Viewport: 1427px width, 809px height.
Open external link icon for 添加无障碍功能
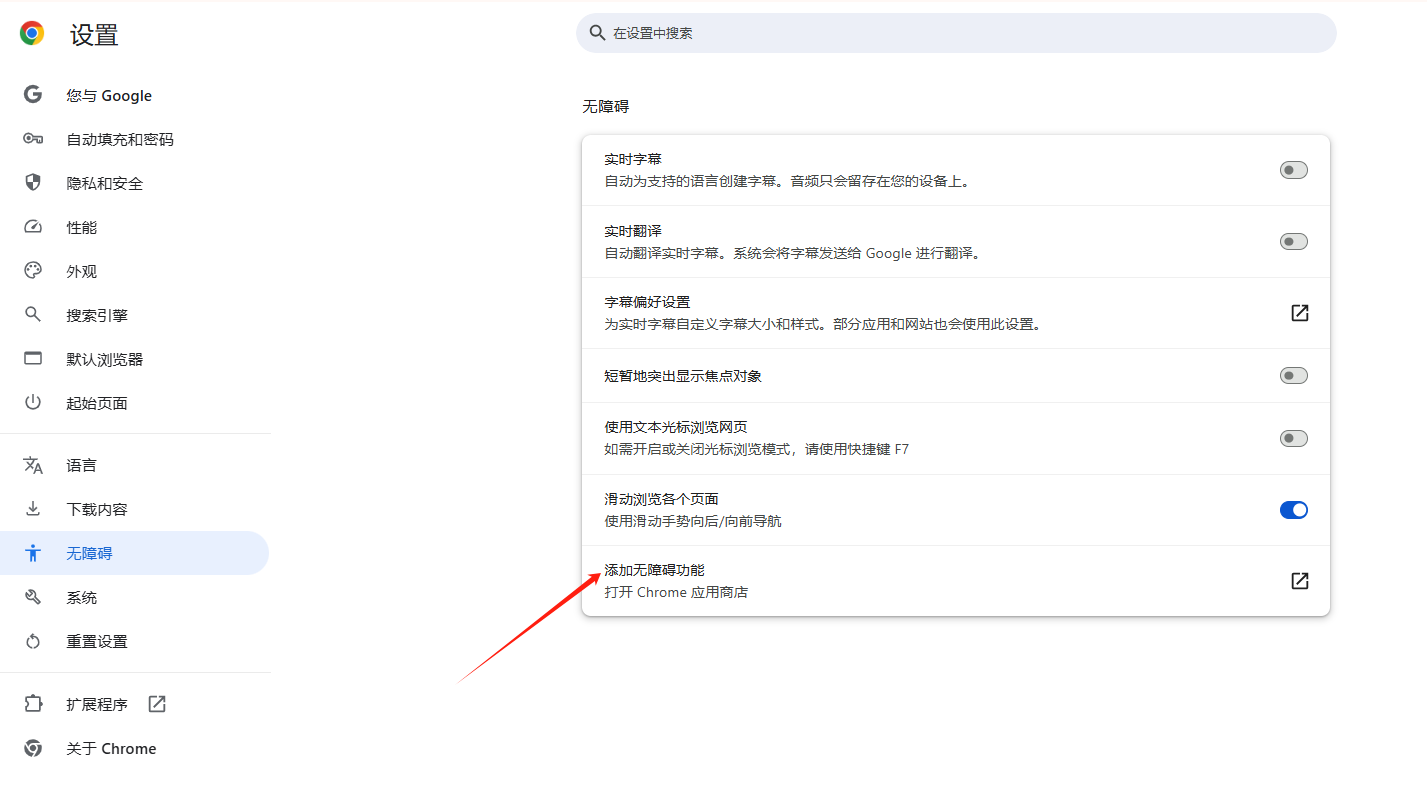click(x=1299, y=581)
